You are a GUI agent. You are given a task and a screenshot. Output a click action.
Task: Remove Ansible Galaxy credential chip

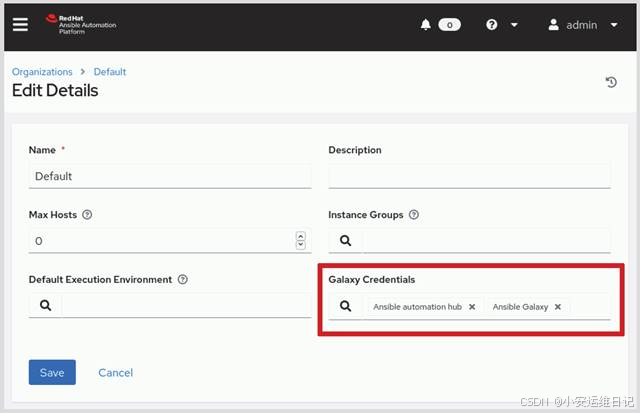558,307
